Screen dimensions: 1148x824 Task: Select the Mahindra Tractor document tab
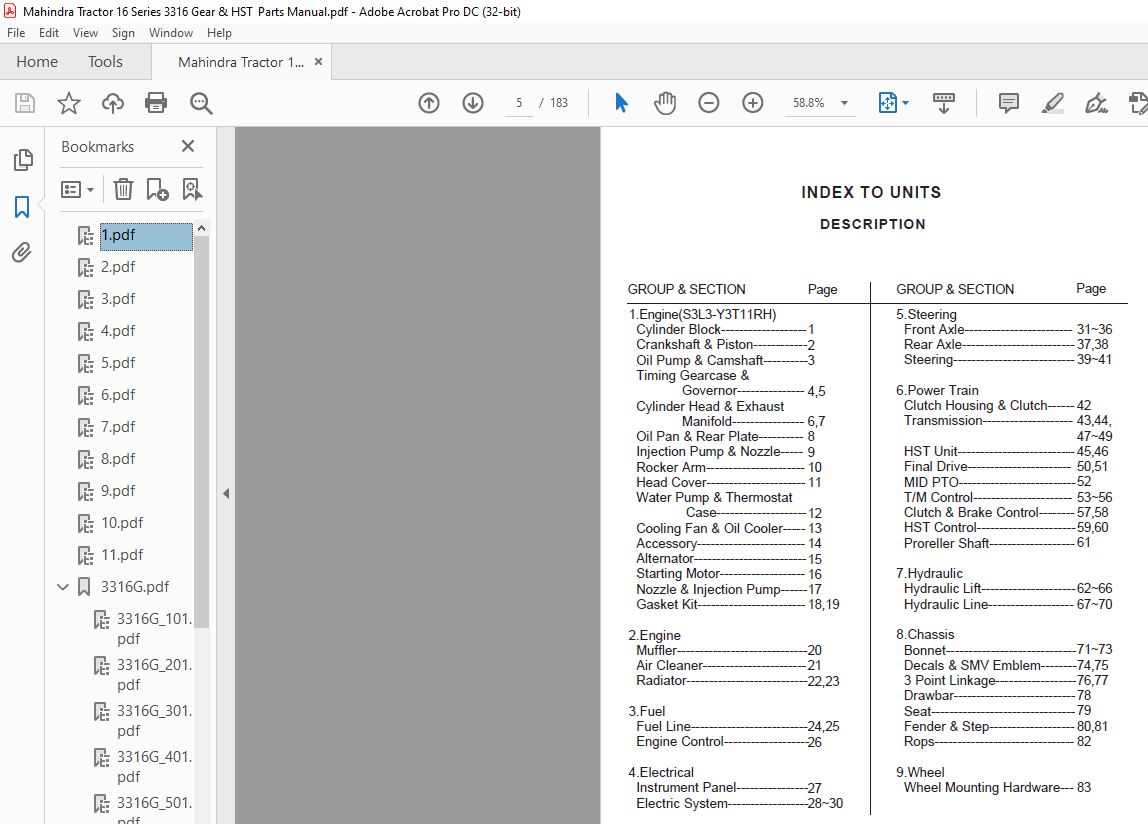click(x=240, y=62)
